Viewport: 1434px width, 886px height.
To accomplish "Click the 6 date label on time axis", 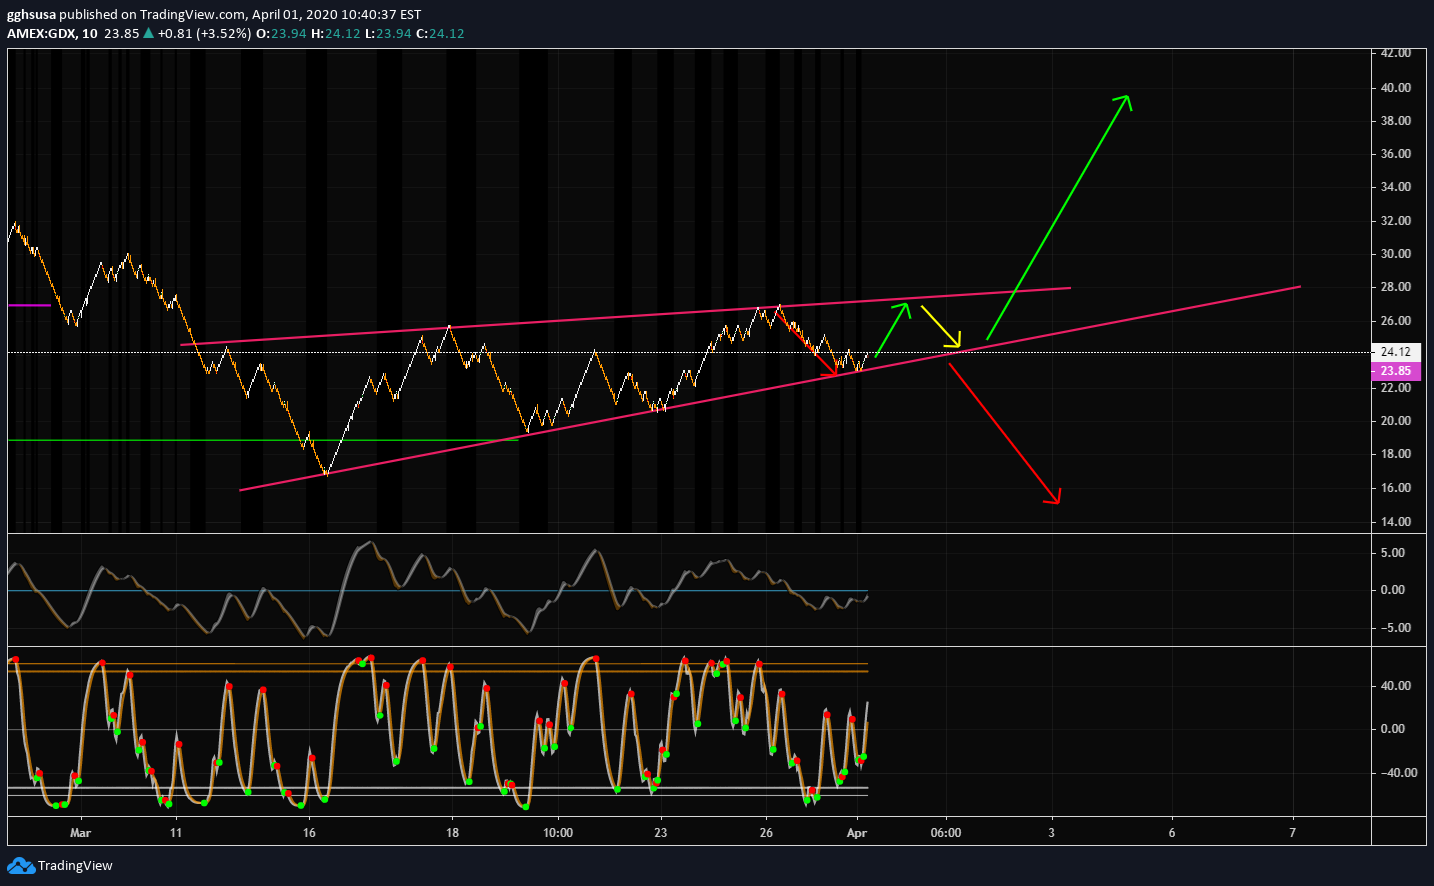I will coord(1172,833).
